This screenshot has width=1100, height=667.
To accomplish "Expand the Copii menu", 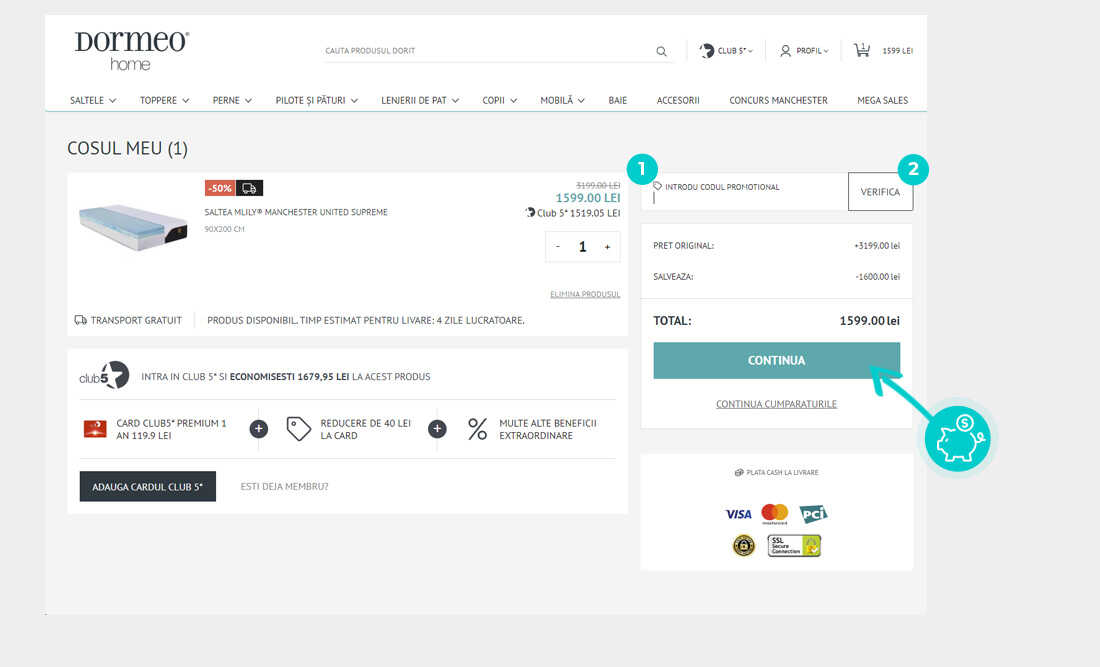I will coord(499,100).
